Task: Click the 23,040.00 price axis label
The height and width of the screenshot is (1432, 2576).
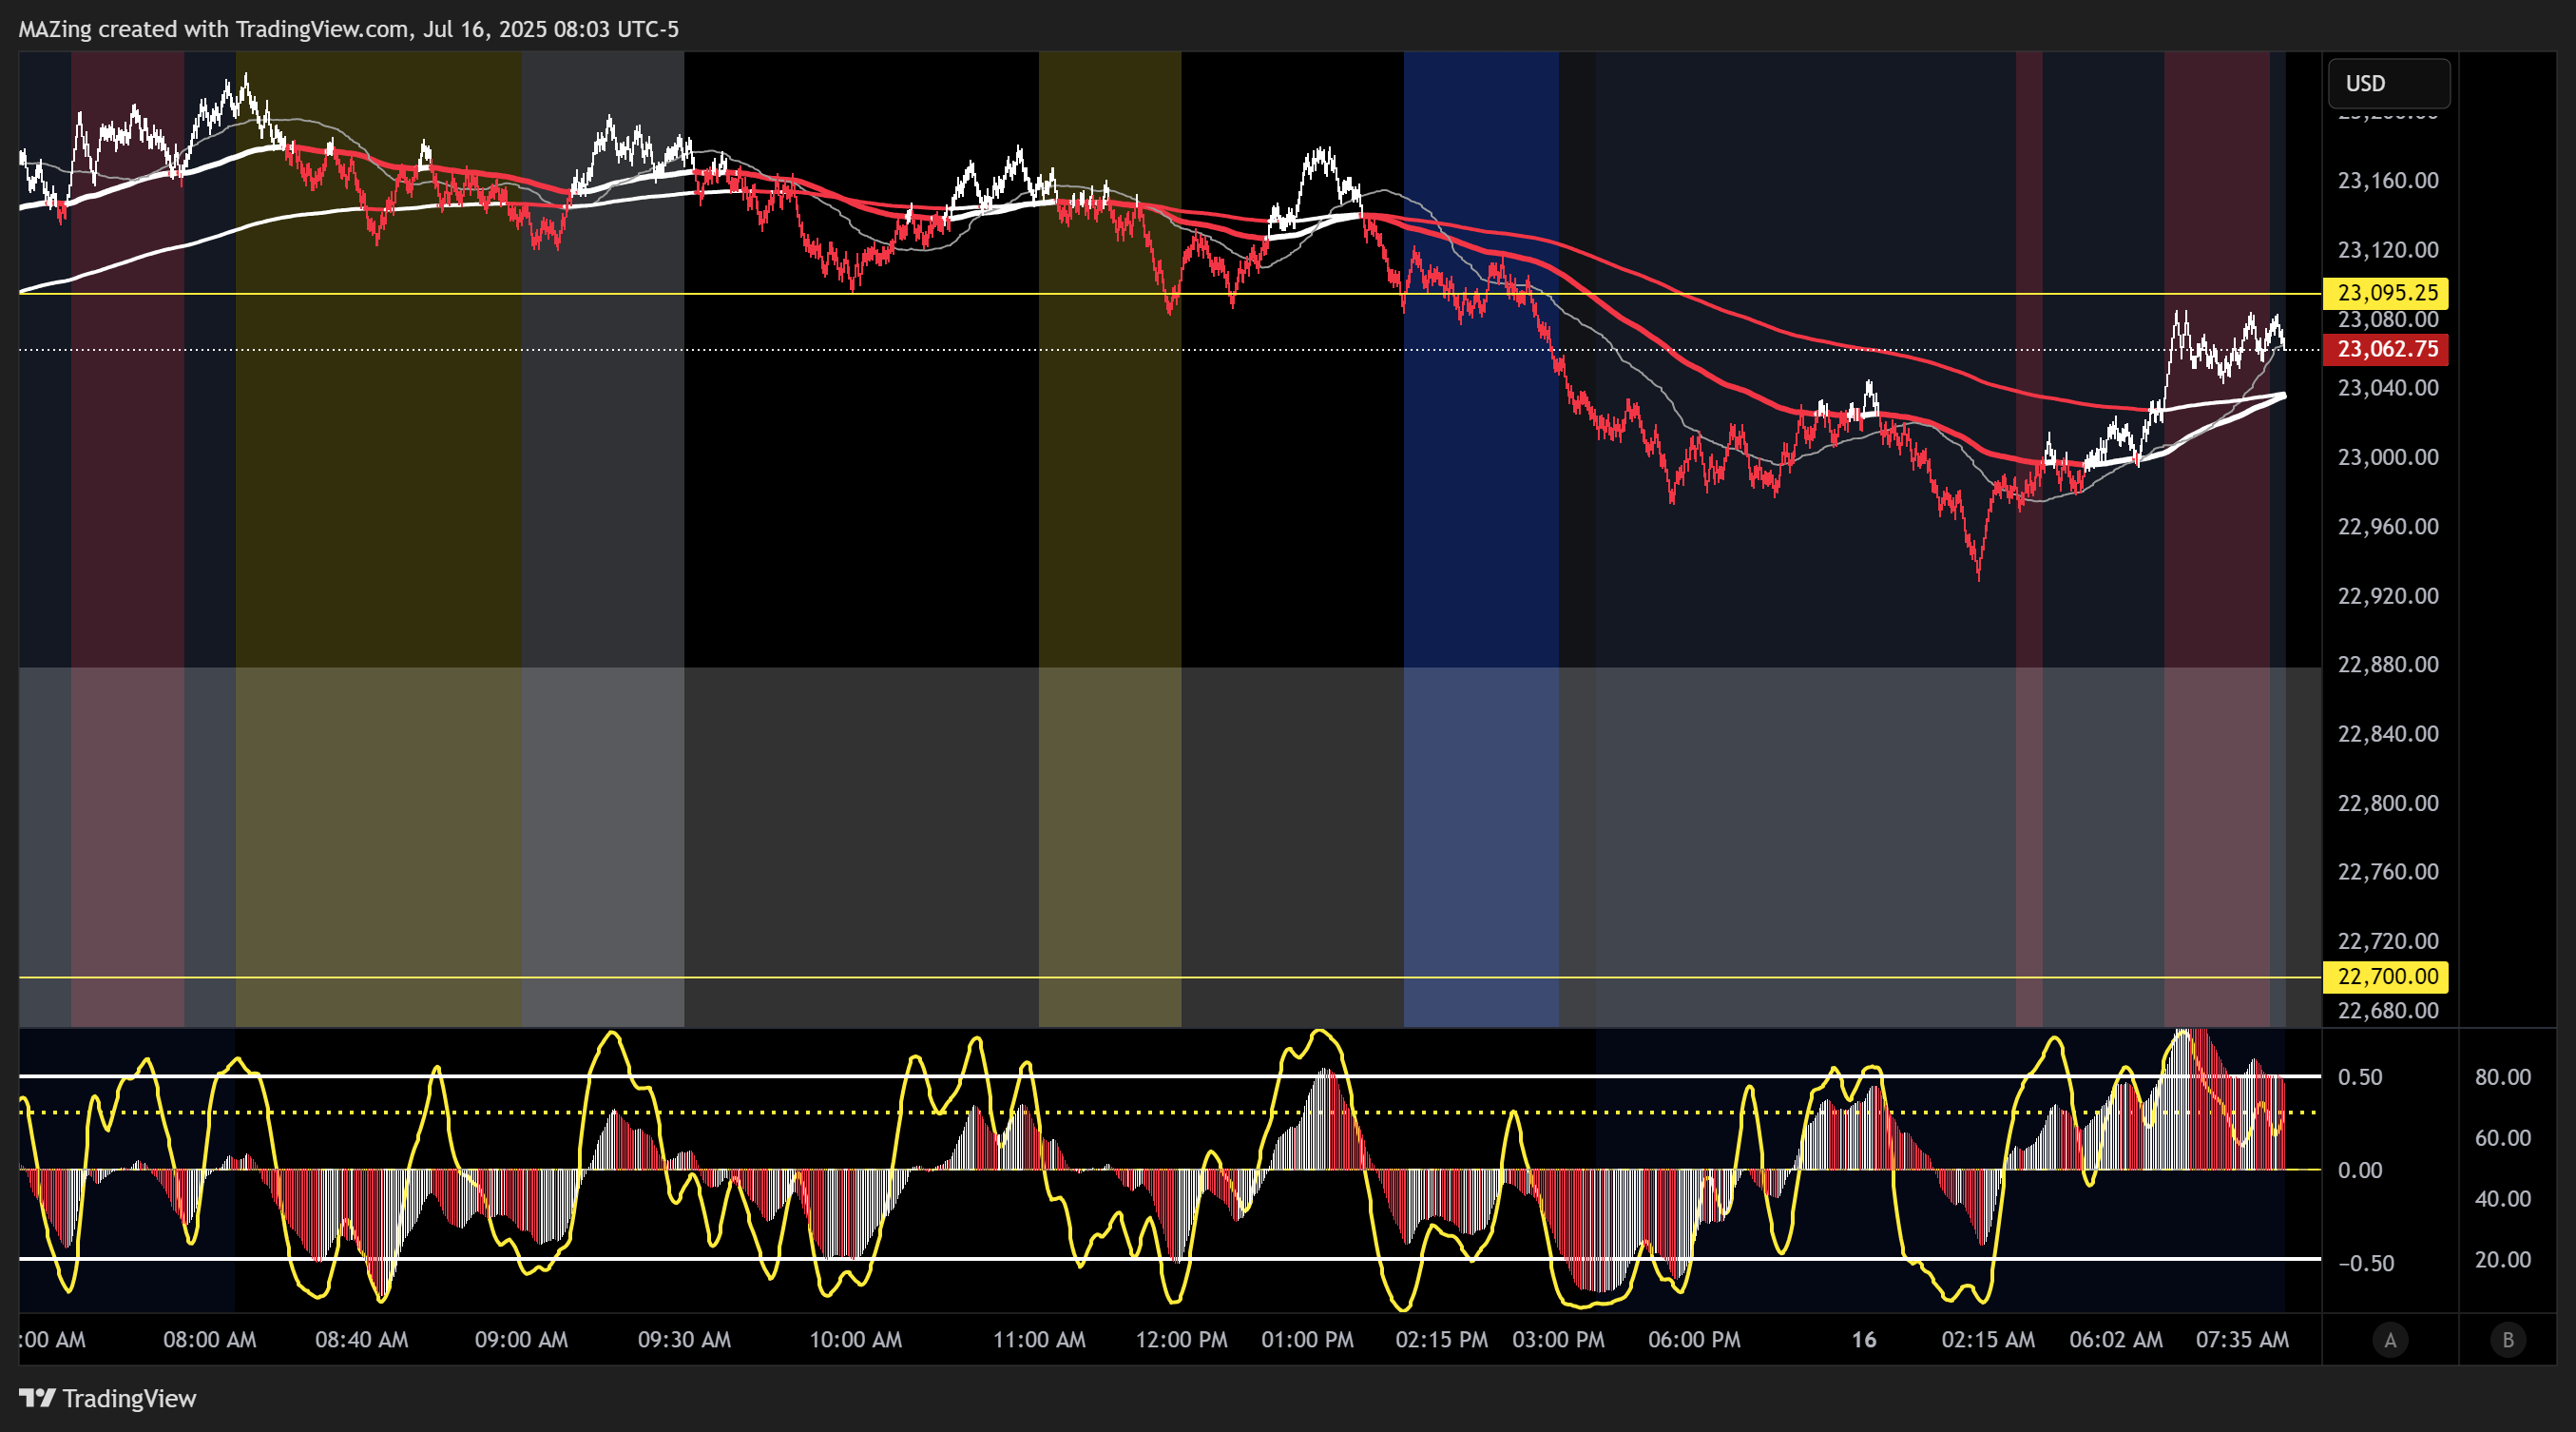Action: pyautogui.click(x=2387, y=388)
